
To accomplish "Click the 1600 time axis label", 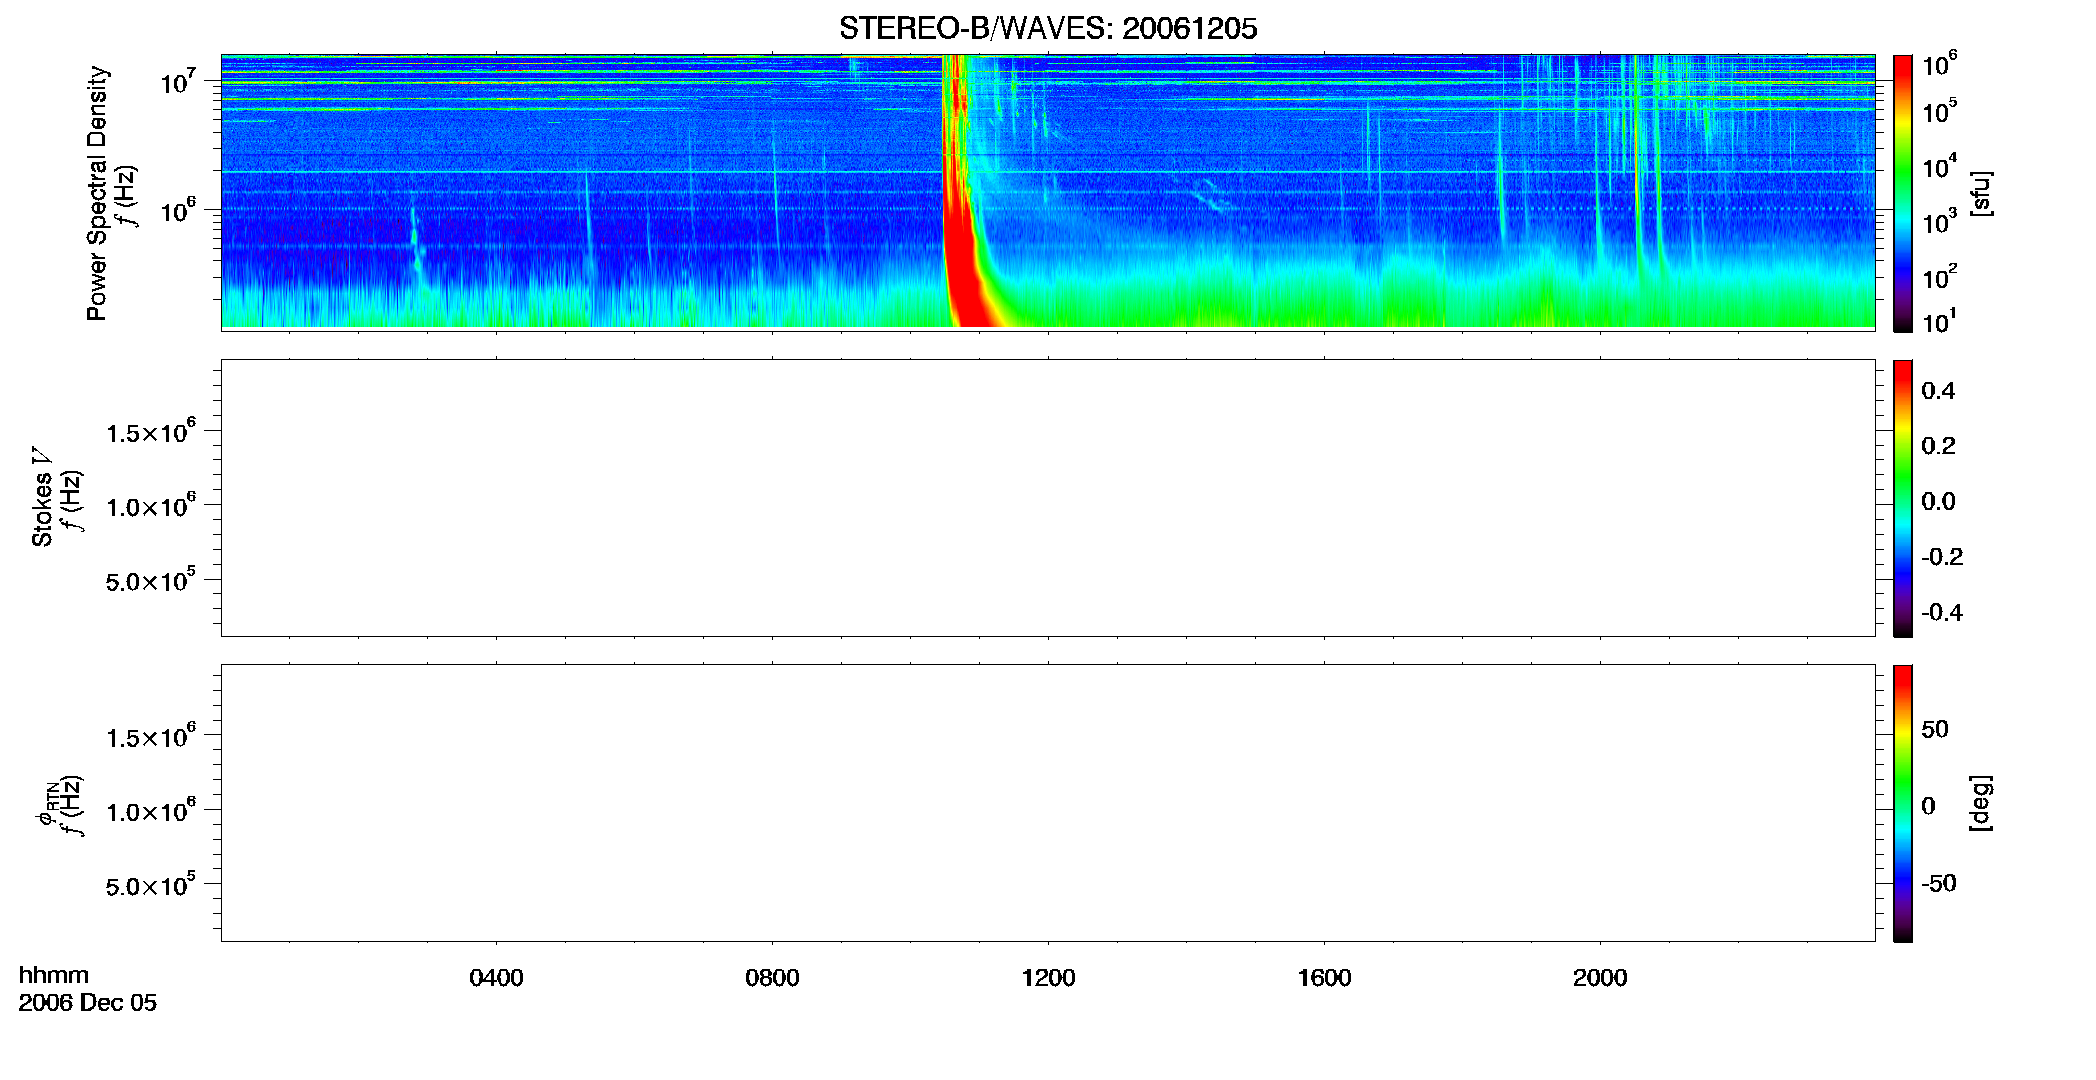I will point(1324,978).
